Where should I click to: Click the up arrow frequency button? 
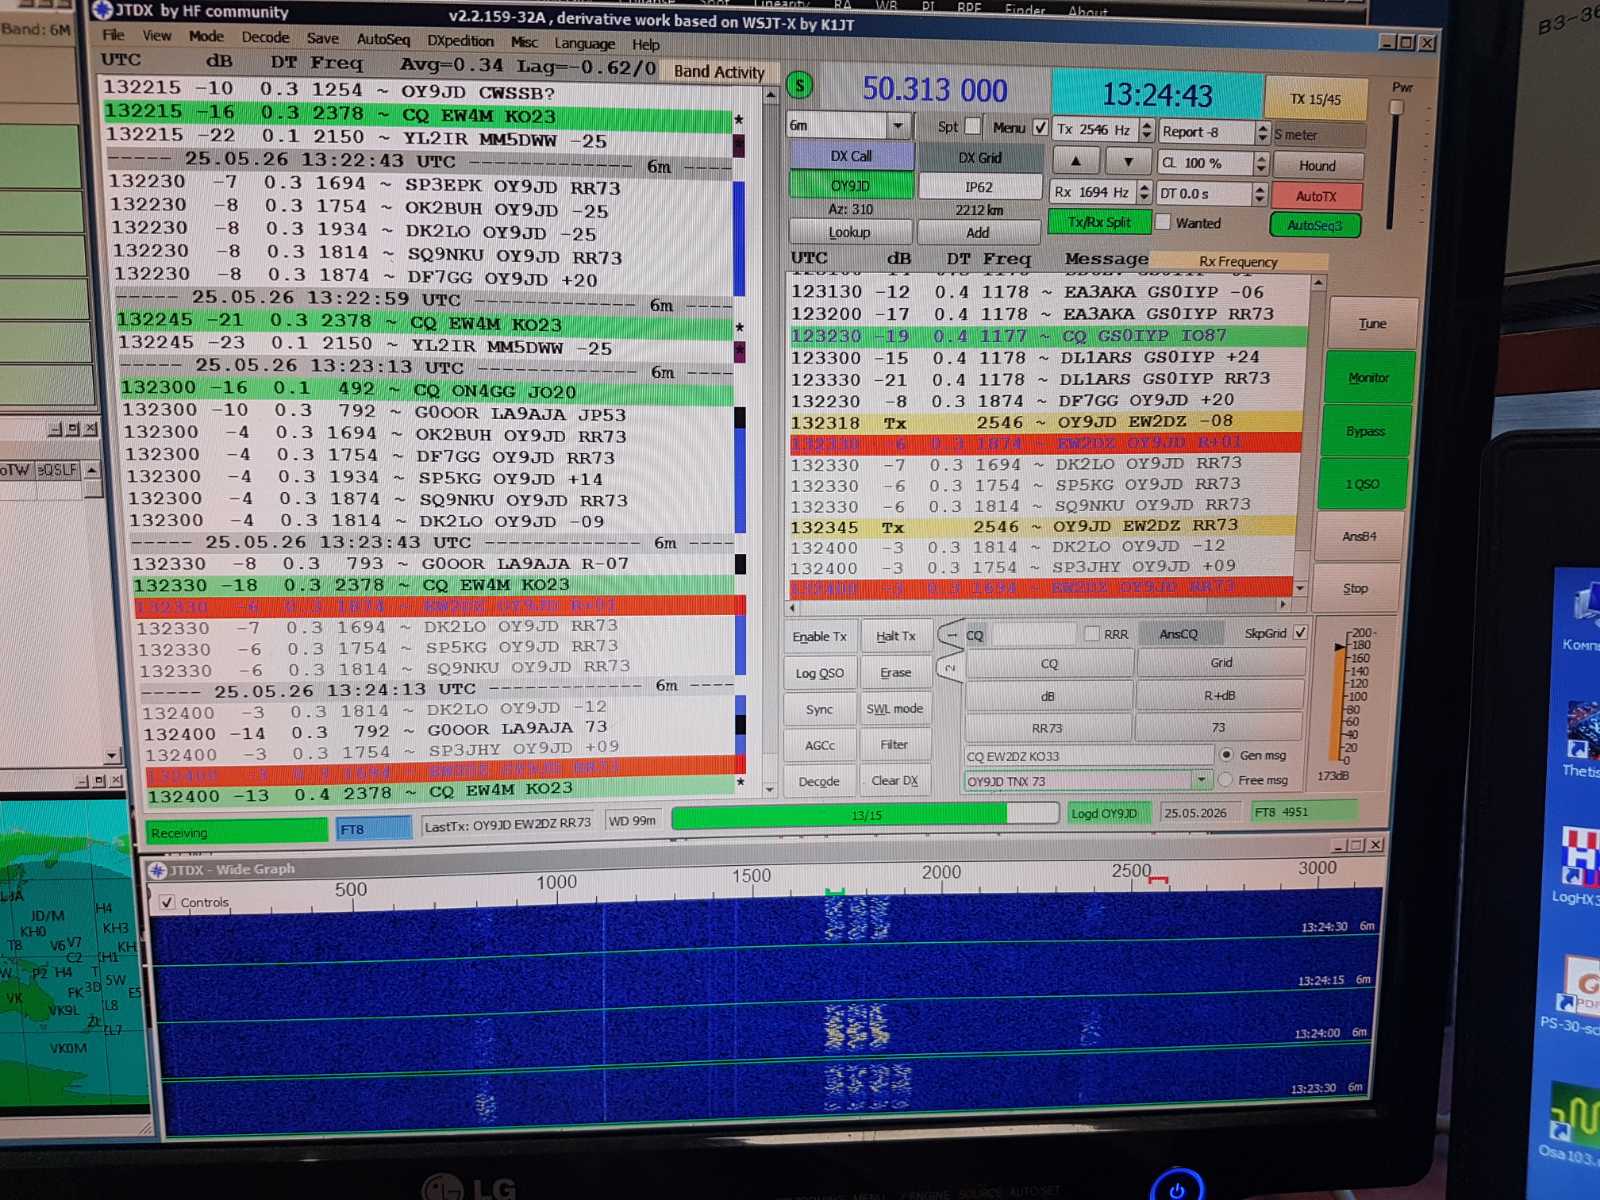[1076, 161]
